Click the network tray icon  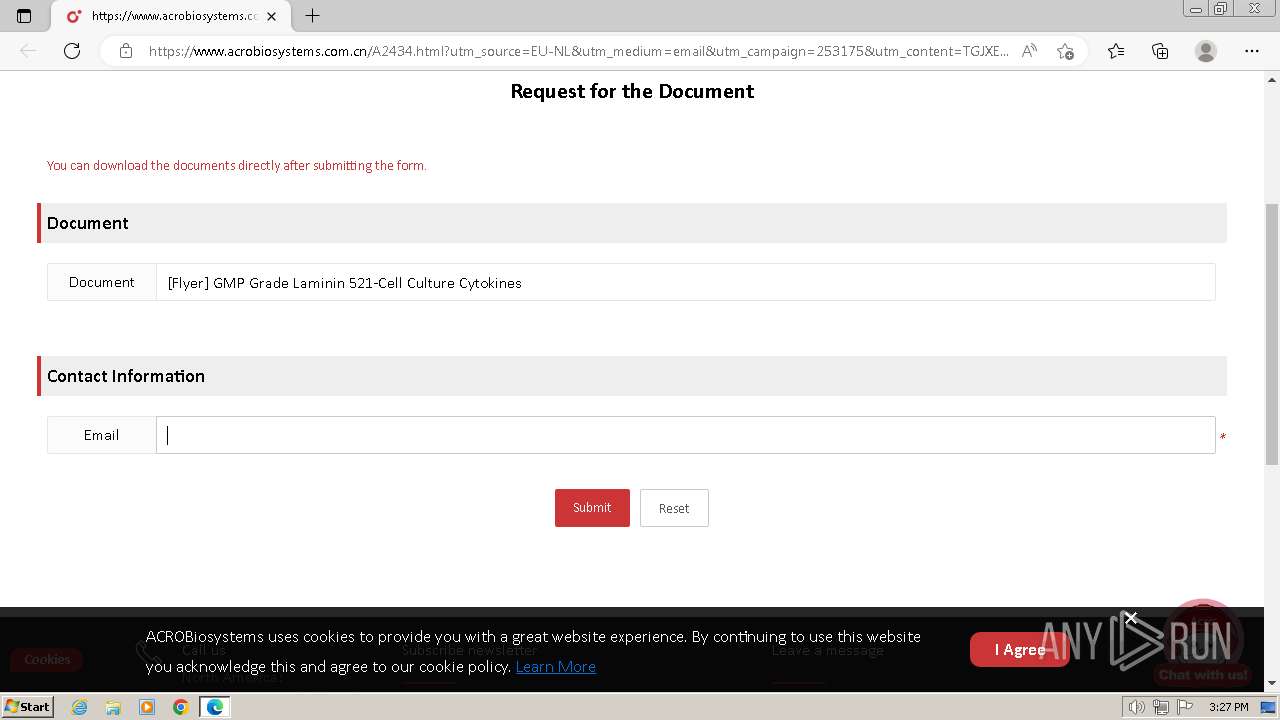1160,707
